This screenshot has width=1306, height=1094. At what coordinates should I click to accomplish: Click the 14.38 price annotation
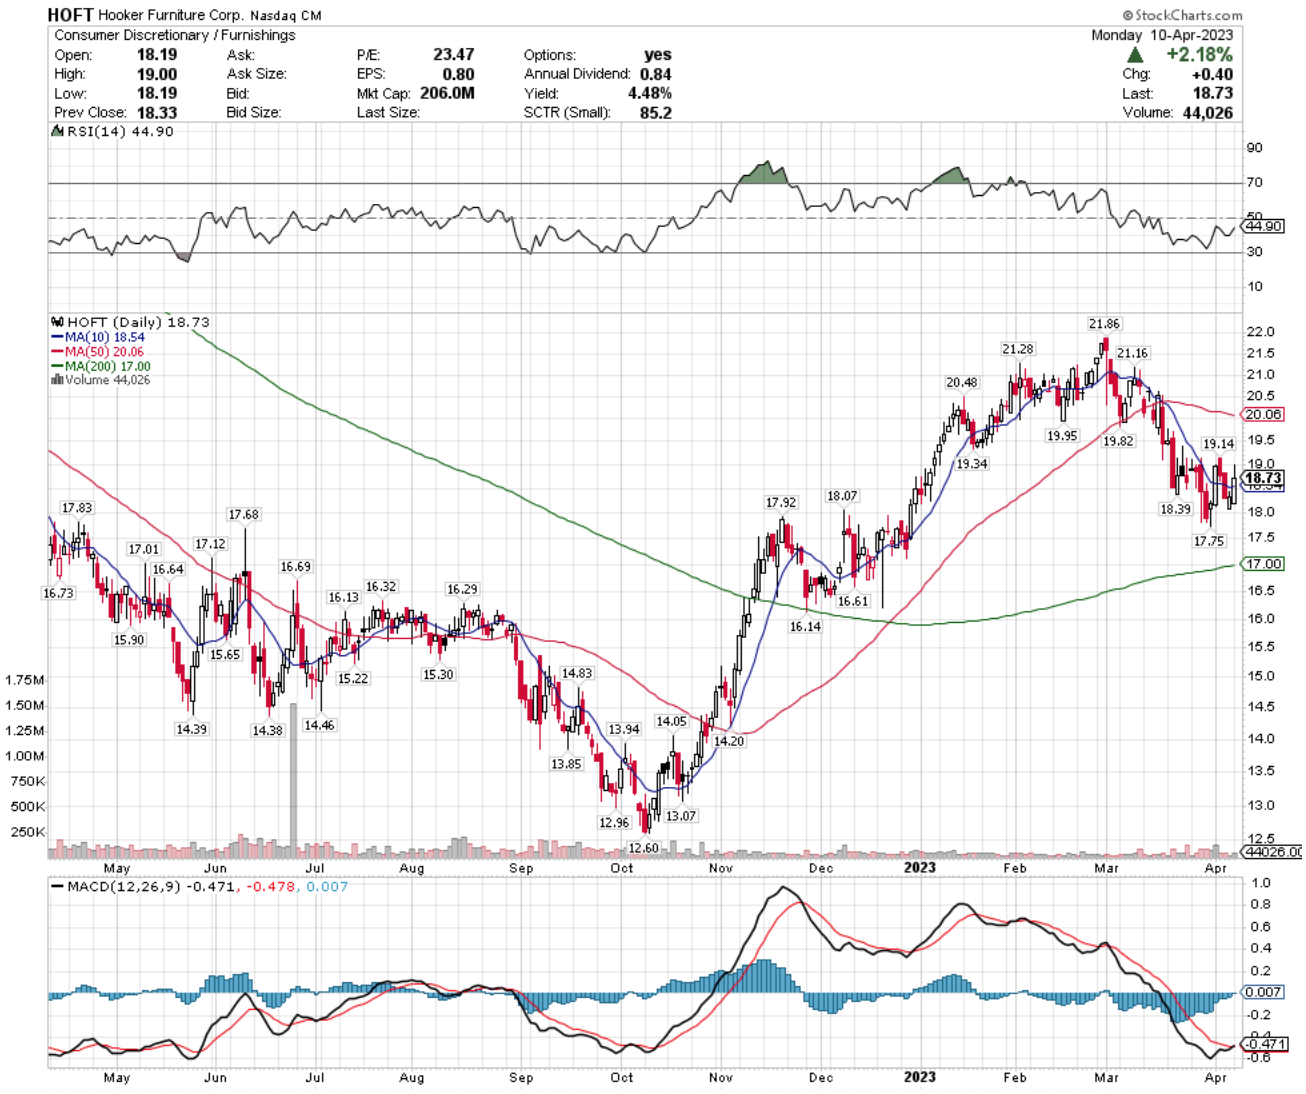coord(267,731)
